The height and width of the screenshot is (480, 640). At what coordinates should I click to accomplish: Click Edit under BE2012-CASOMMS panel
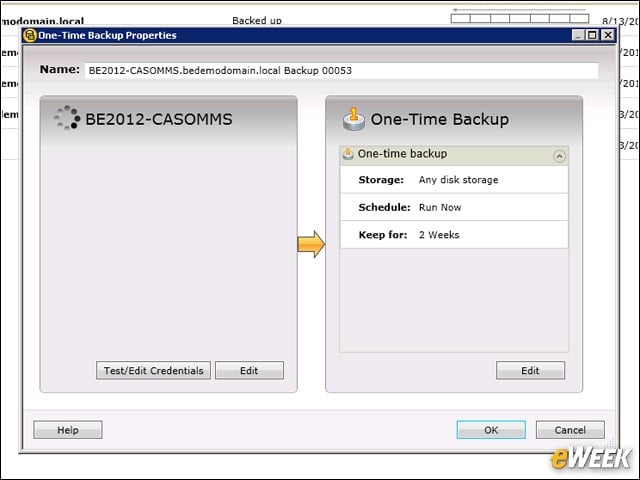tap(249, 370)
